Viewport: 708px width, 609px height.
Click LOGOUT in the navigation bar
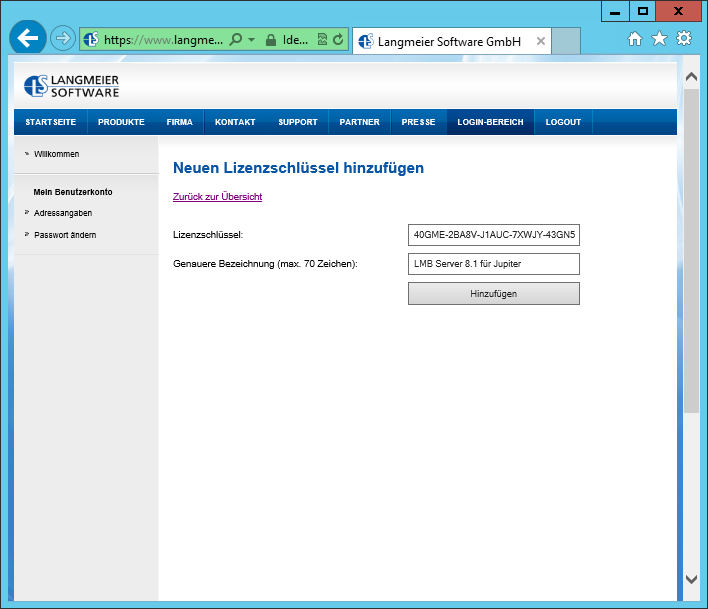(x=563, y=122)
